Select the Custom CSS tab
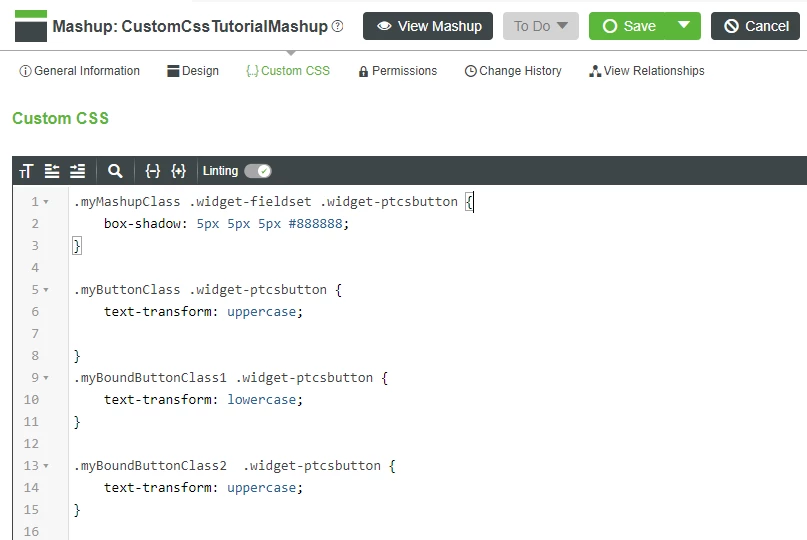 pos(288,71)
